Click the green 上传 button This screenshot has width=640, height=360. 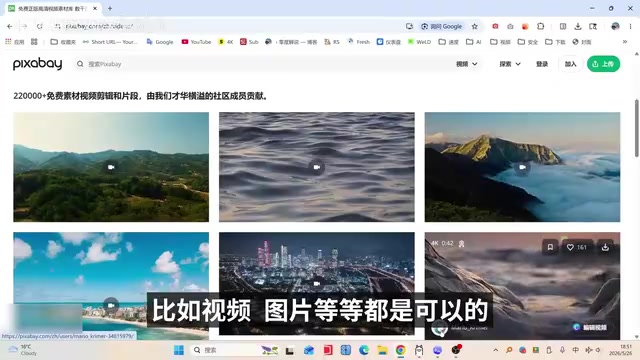pos(603,64)
